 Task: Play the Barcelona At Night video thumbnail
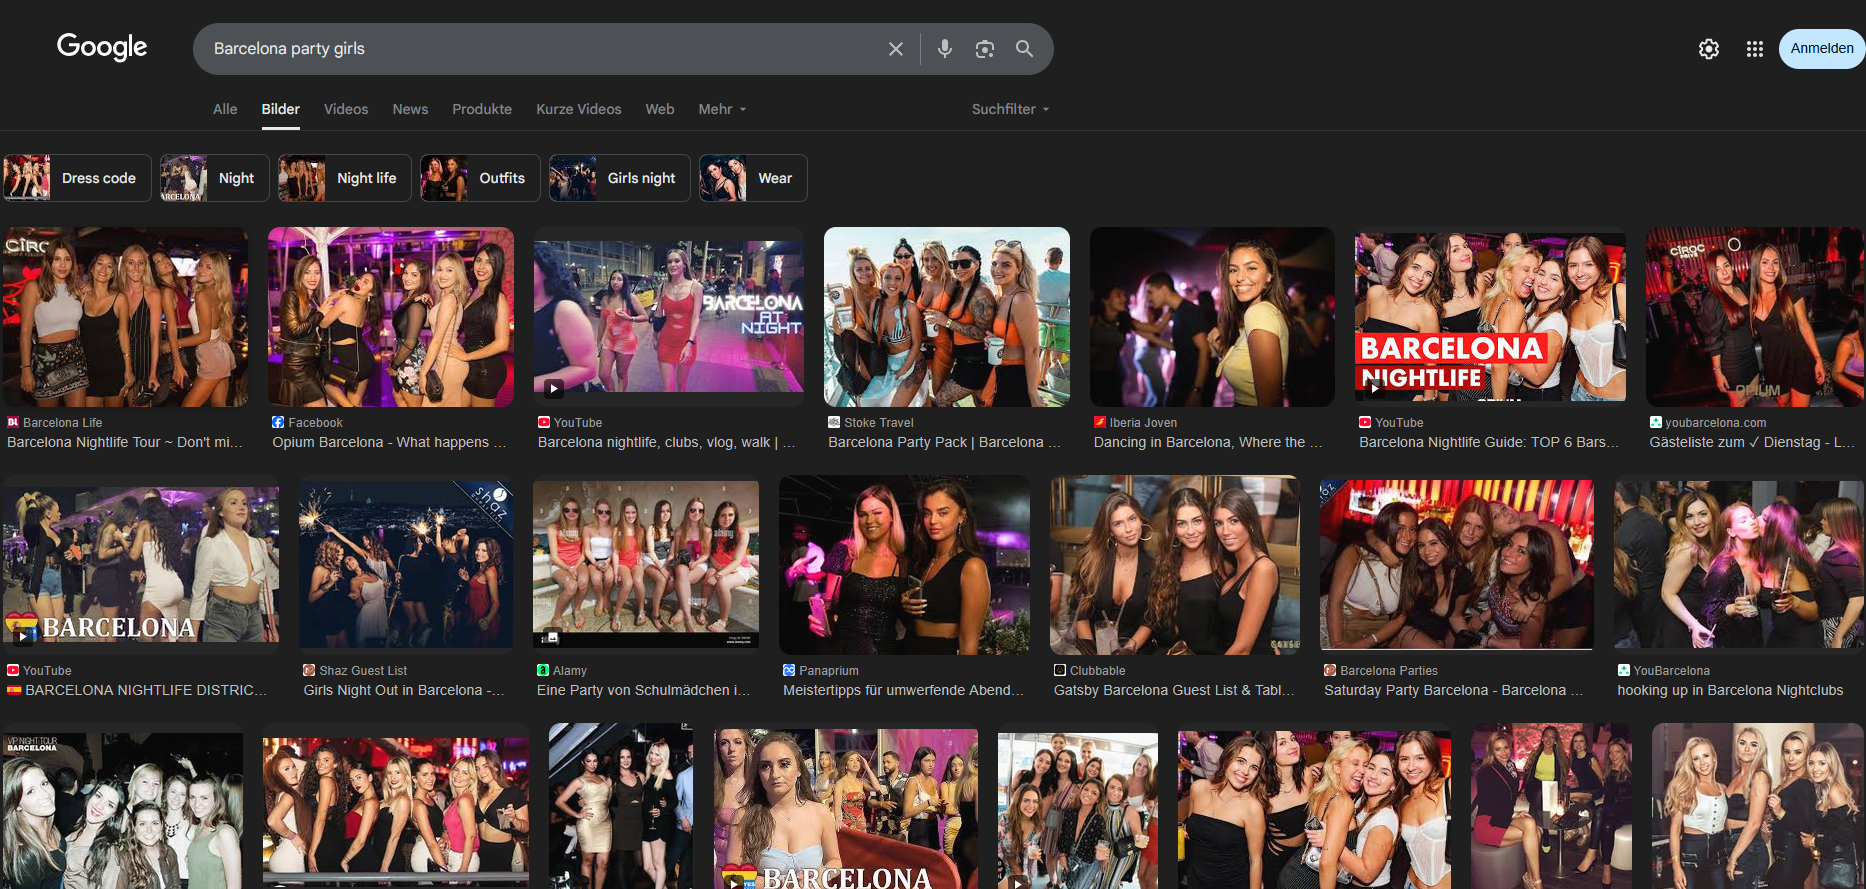click(x=669, y=314)
